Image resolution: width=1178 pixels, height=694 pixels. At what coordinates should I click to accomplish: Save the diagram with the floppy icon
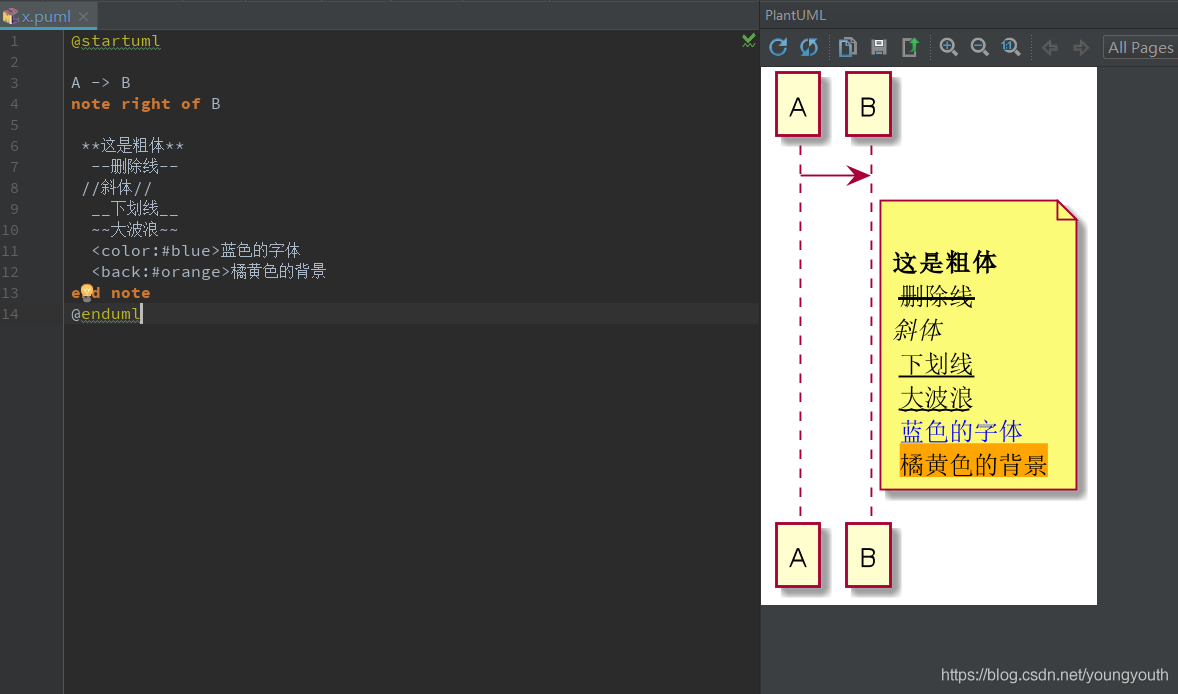click(x=879, y=47)
